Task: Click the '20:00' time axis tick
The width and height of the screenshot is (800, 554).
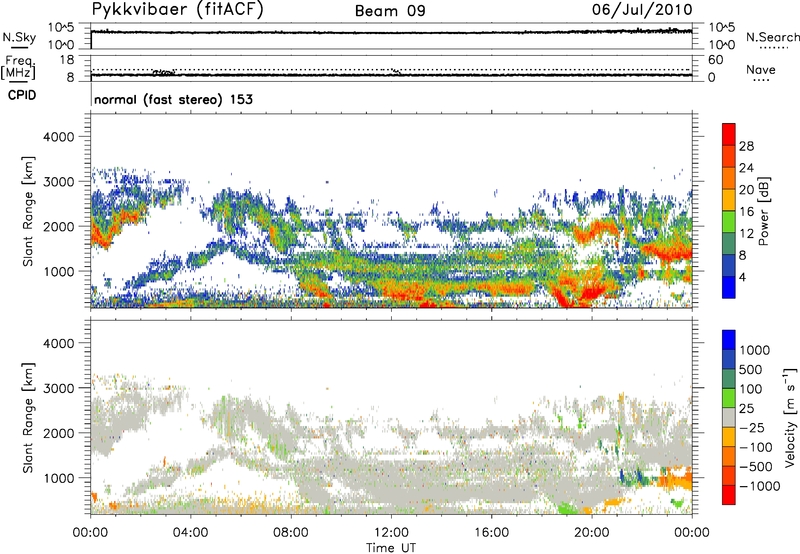Action: pyautogui.click(x=592, y=533)
